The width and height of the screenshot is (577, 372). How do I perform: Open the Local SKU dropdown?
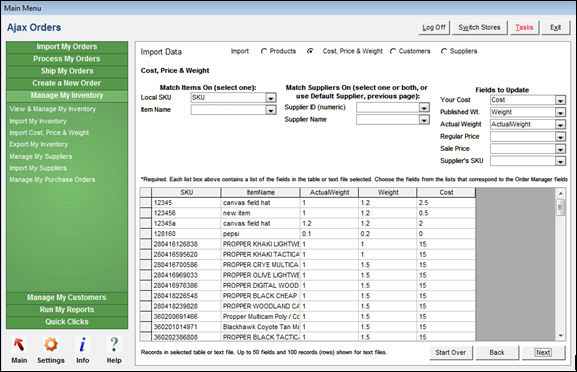[271, 98]
